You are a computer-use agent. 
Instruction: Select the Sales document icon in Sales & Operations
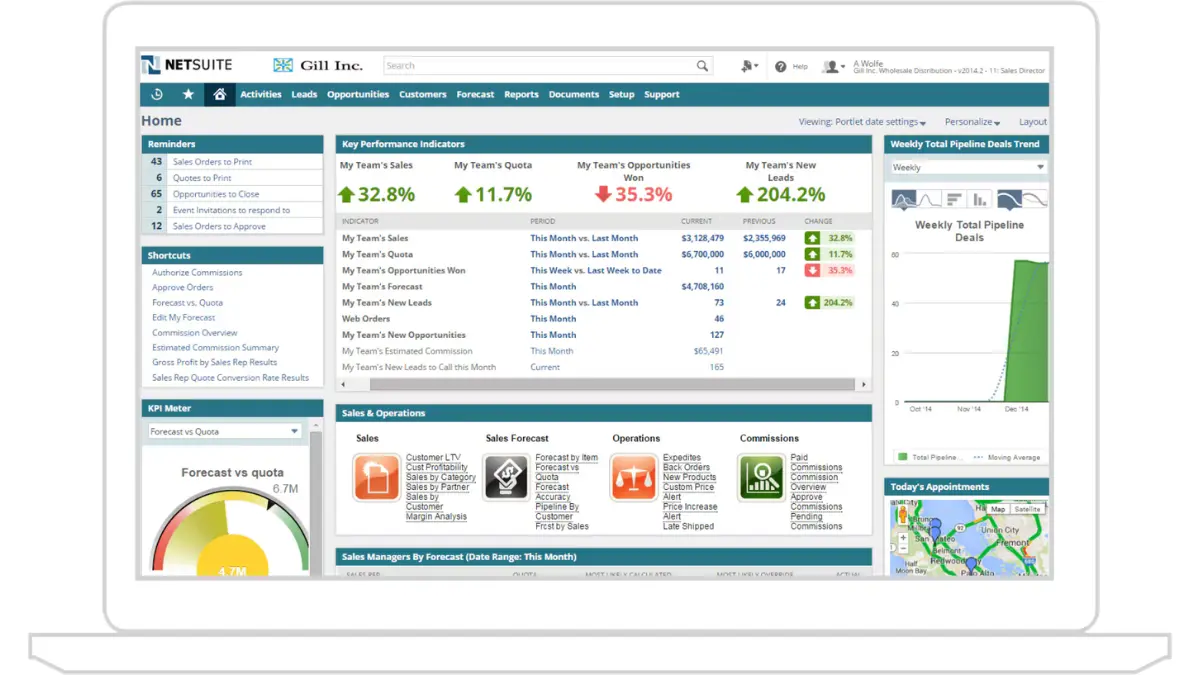[x=377, y=477]
